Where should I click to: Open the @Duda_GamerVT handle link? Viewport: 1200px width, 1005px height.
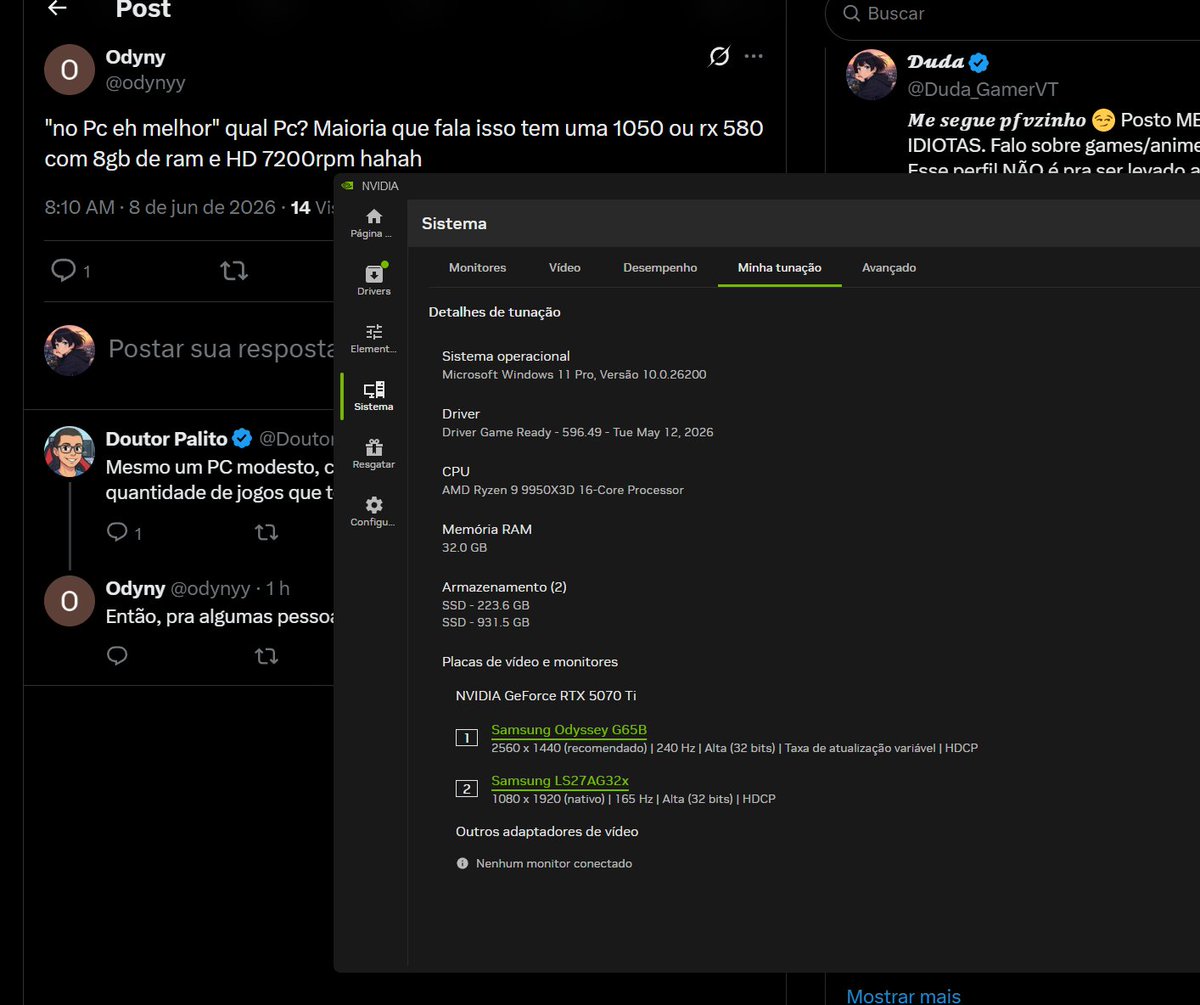pos(982,89)
